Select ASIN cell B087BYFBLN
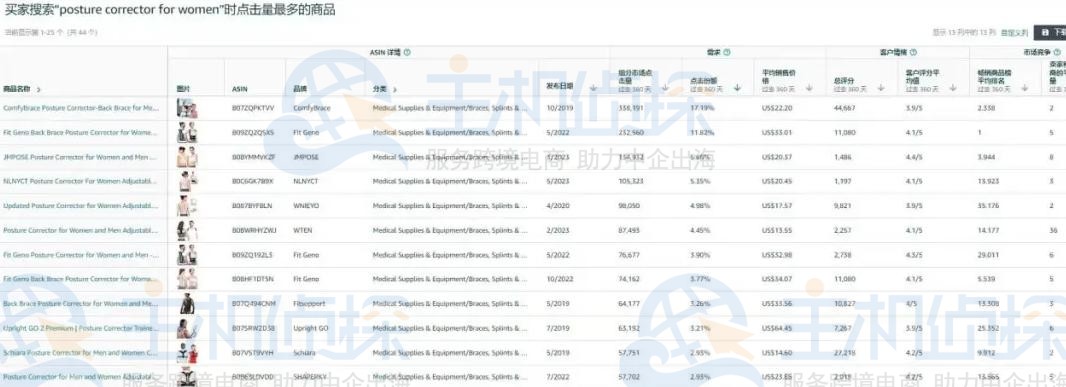 click(x=252, y=206)
